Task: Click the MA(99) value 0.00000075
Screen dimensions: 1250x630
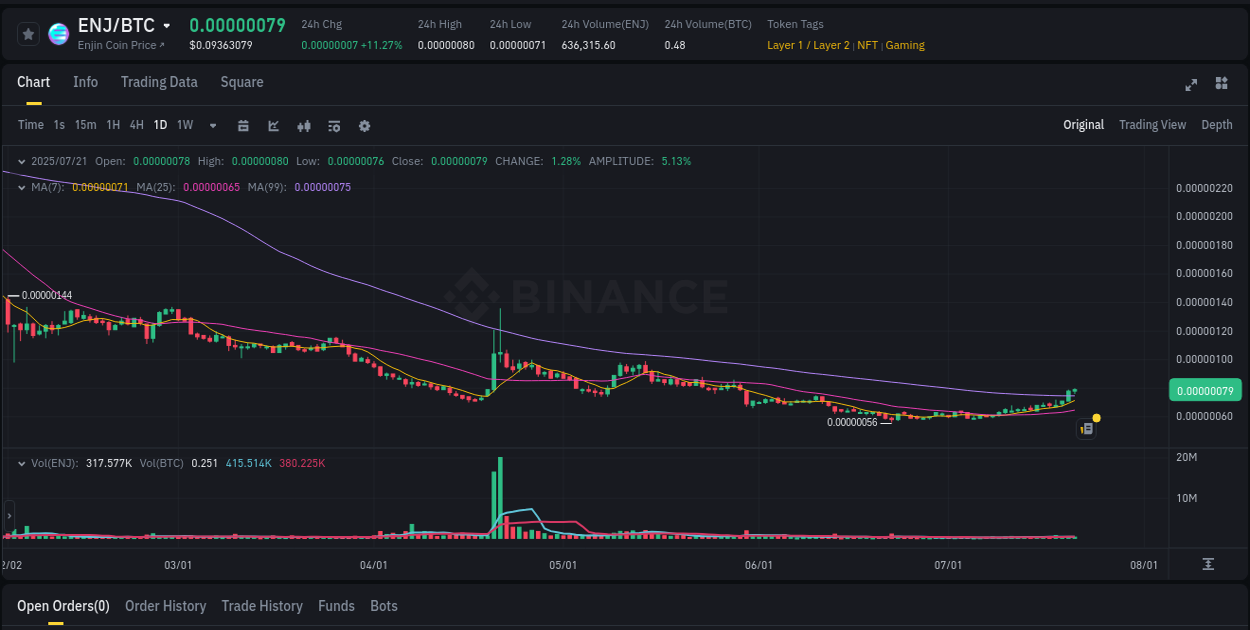Action: click(322, 187)
